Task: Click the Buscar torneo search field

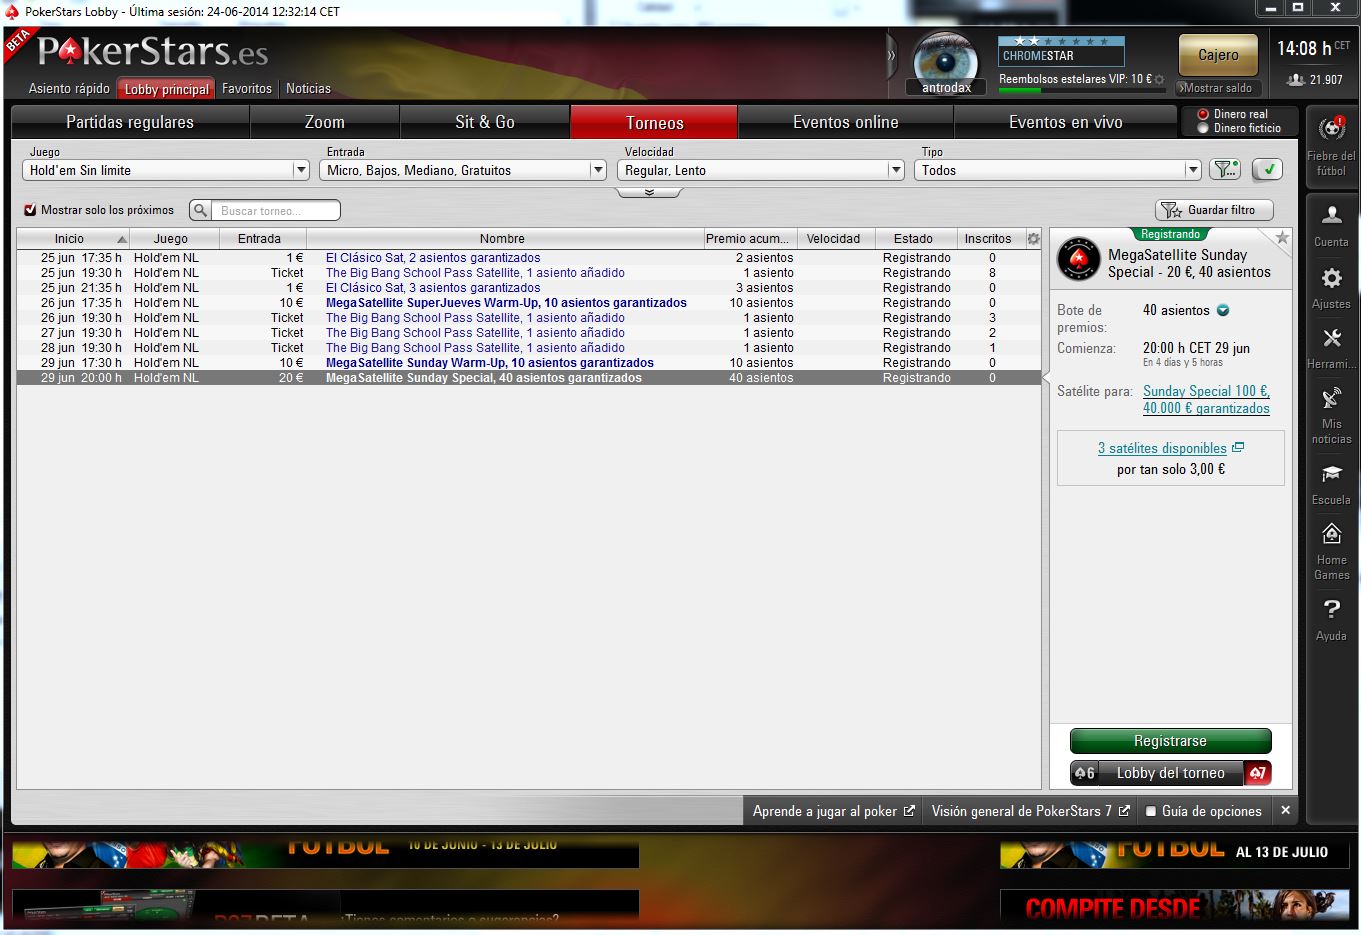Action: coord(275,210)
